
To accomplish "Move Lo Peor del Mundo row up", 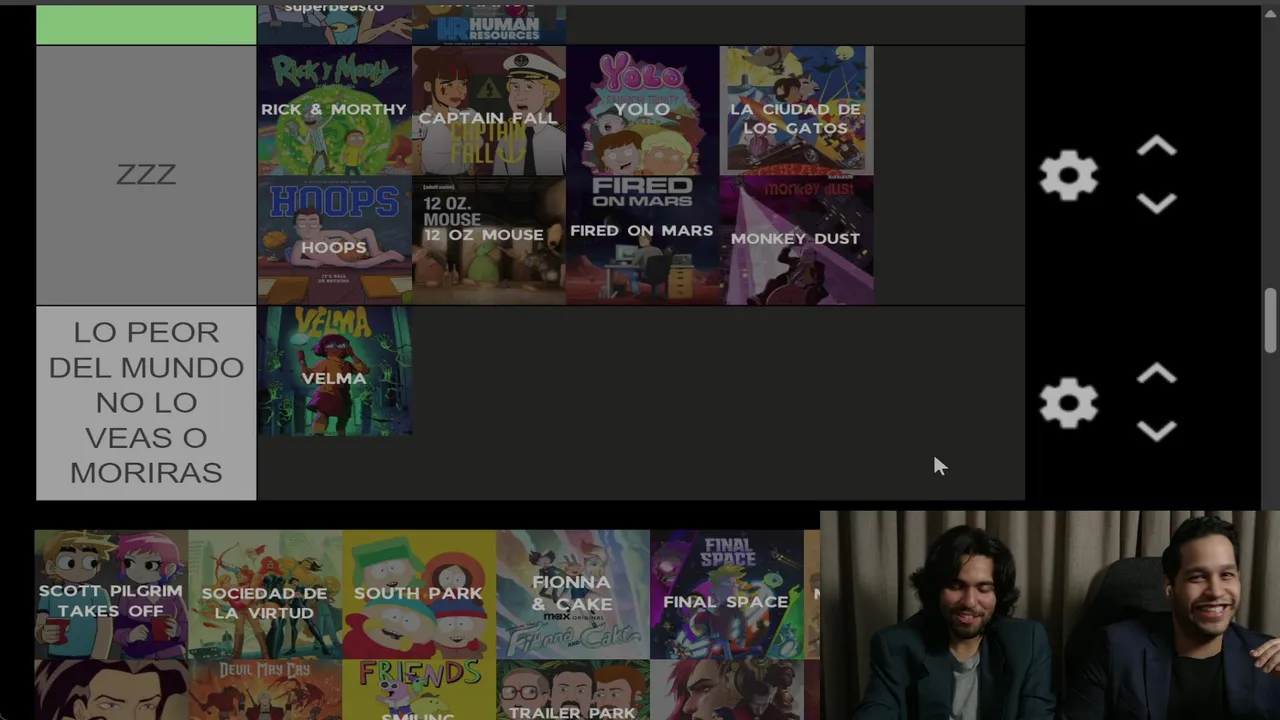I will coord(1156,374).
